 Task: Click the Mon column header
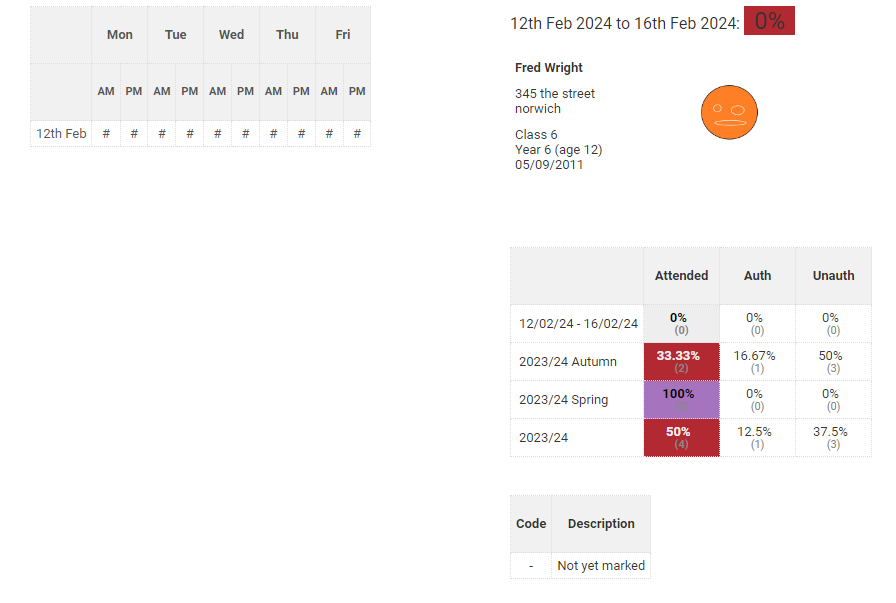click(120, 35)
